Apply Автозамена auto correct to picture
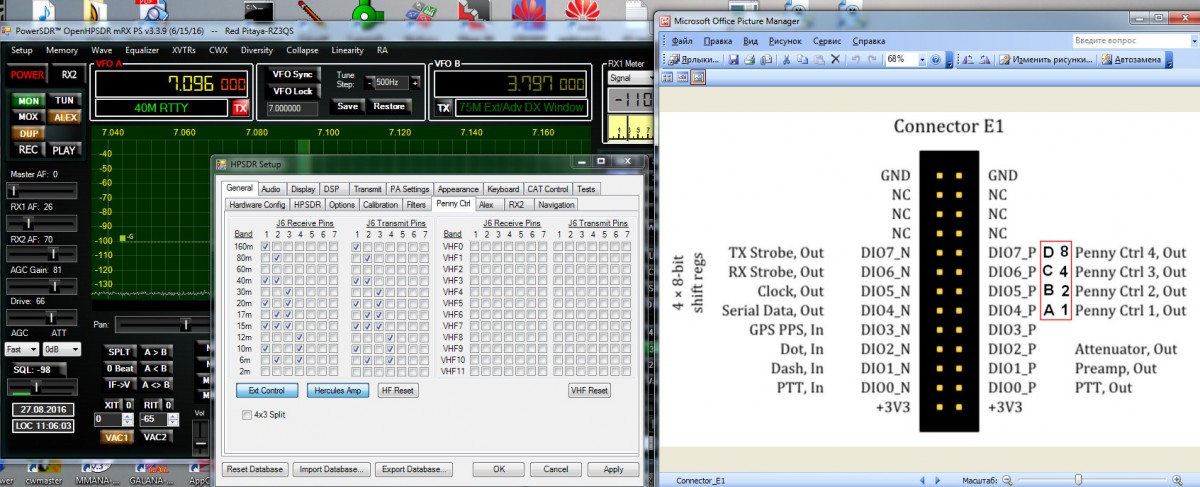The height and width of the screenshot is (487, 1200). point(1132,59)
